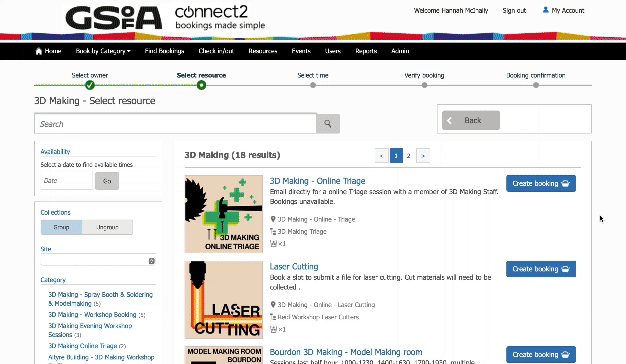This screenshot has height=364, width=626.
Task: Create booking for 3D Making Online Triage
Action: coord(541,184)
